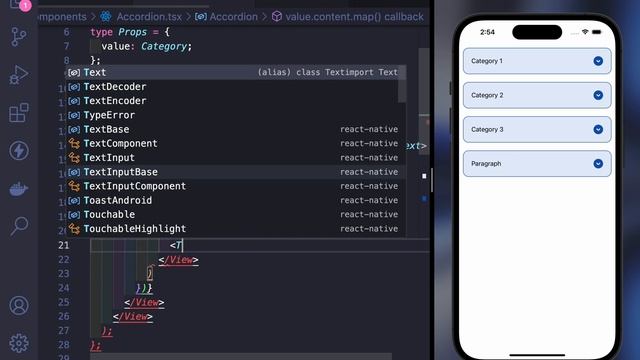640x360 pixels.
Task: Click closing </View> tag on line 26
Action: pos(133,317)
